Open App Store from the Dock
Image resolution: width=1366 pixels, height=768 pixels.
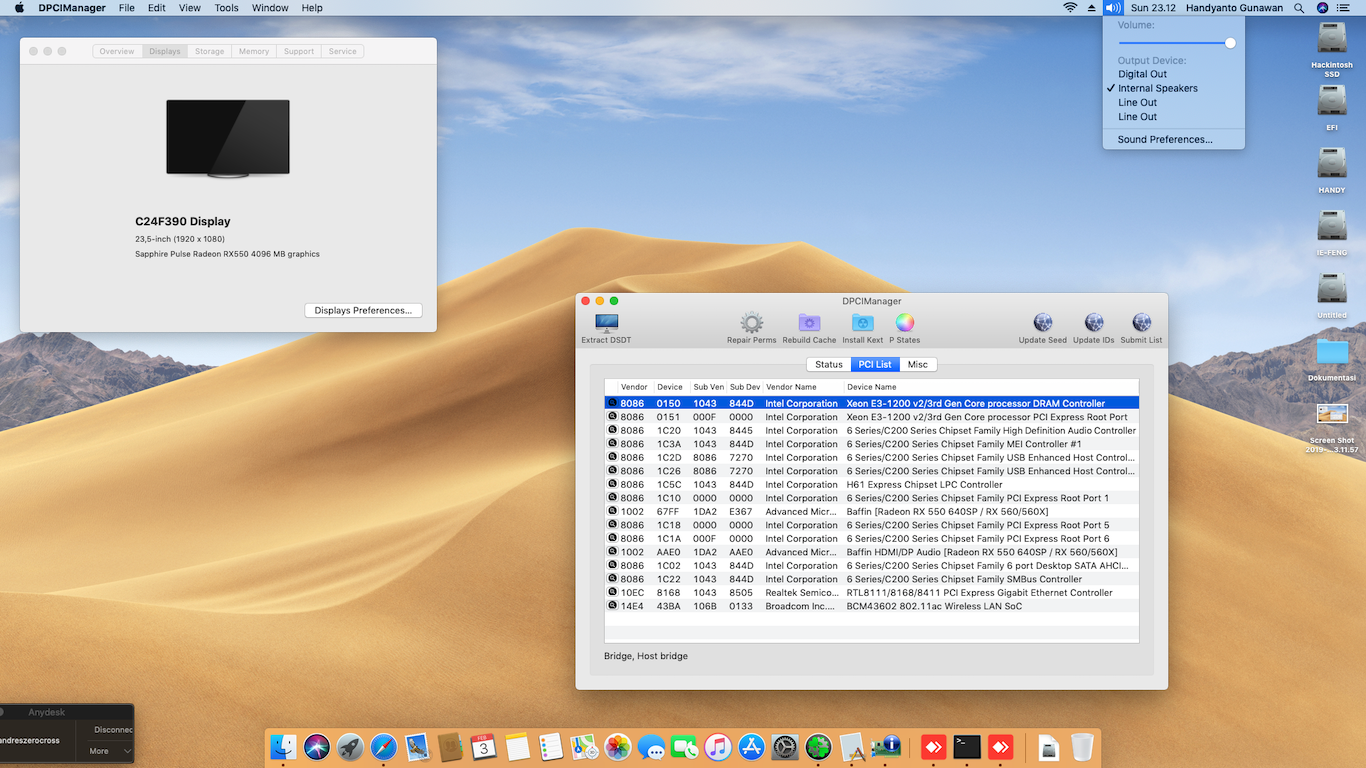pyautogui.click(x=751, y=746)
